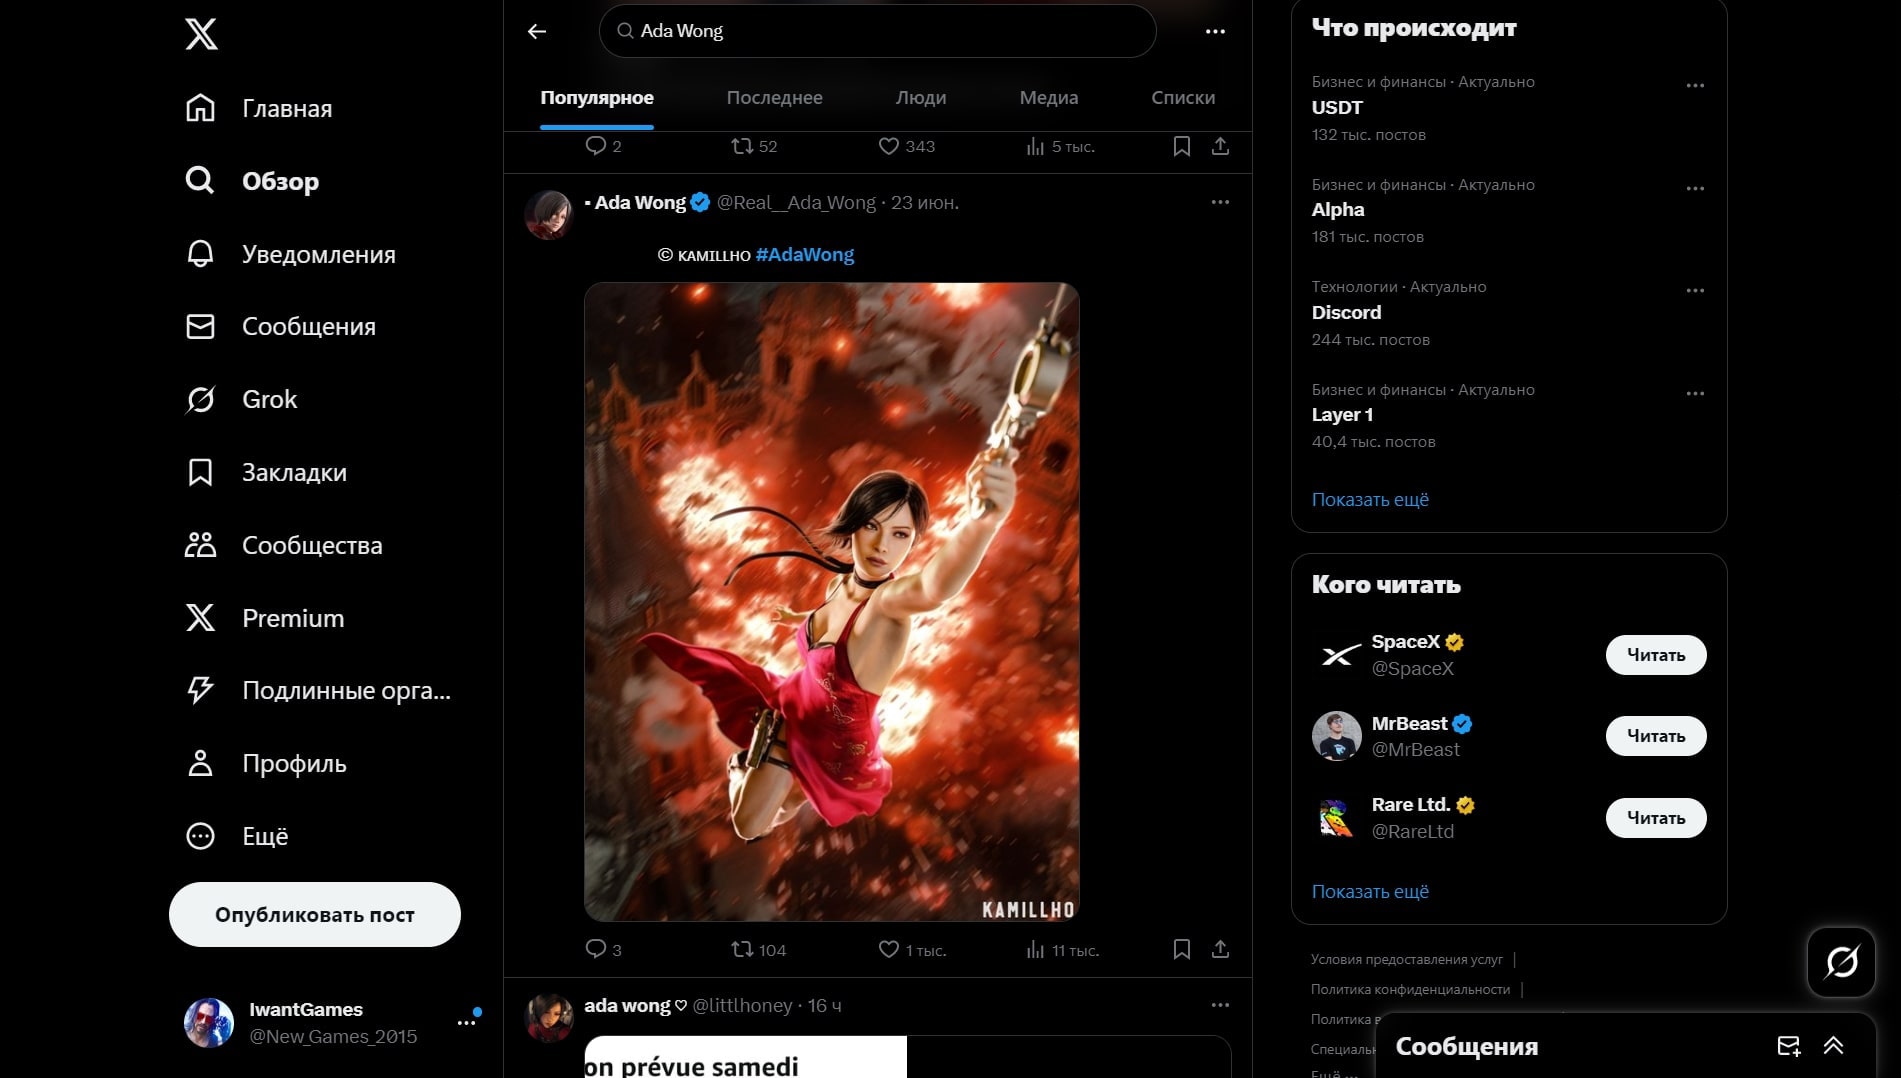Click the IwantGames profile avatar
The image size is (1901, 1078).
click(x=209, y=1022)
